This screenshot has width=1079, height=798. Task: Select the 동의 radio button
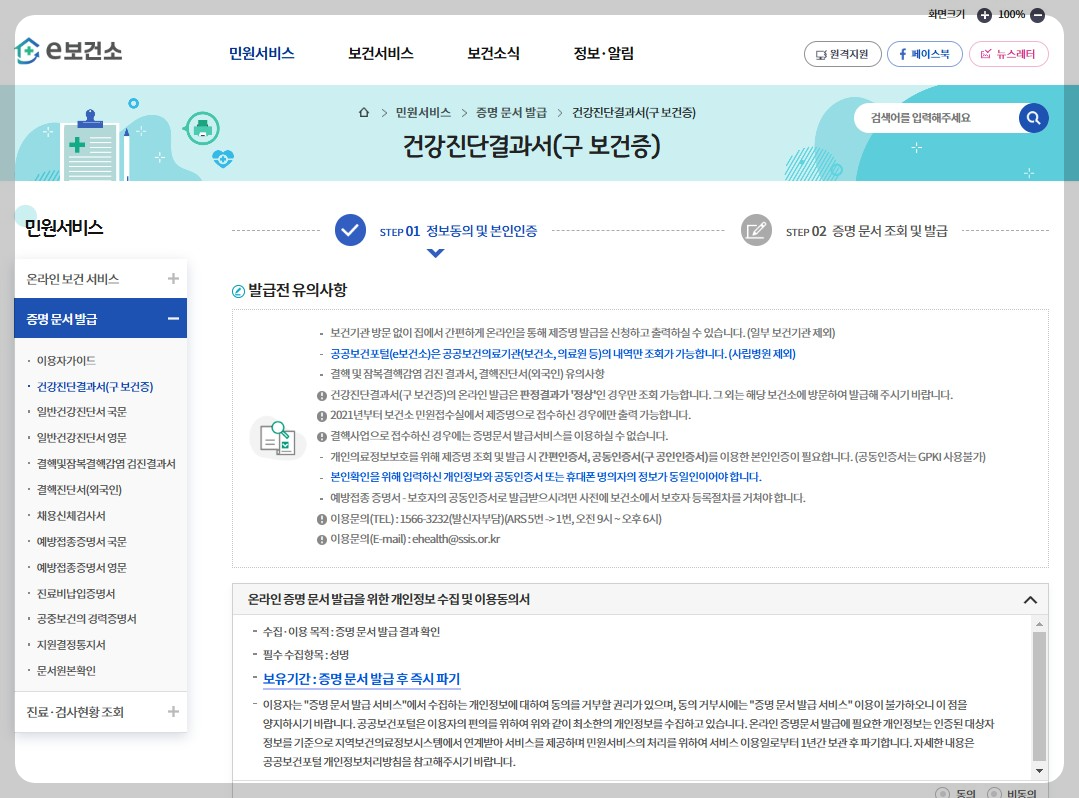point(943,793)
